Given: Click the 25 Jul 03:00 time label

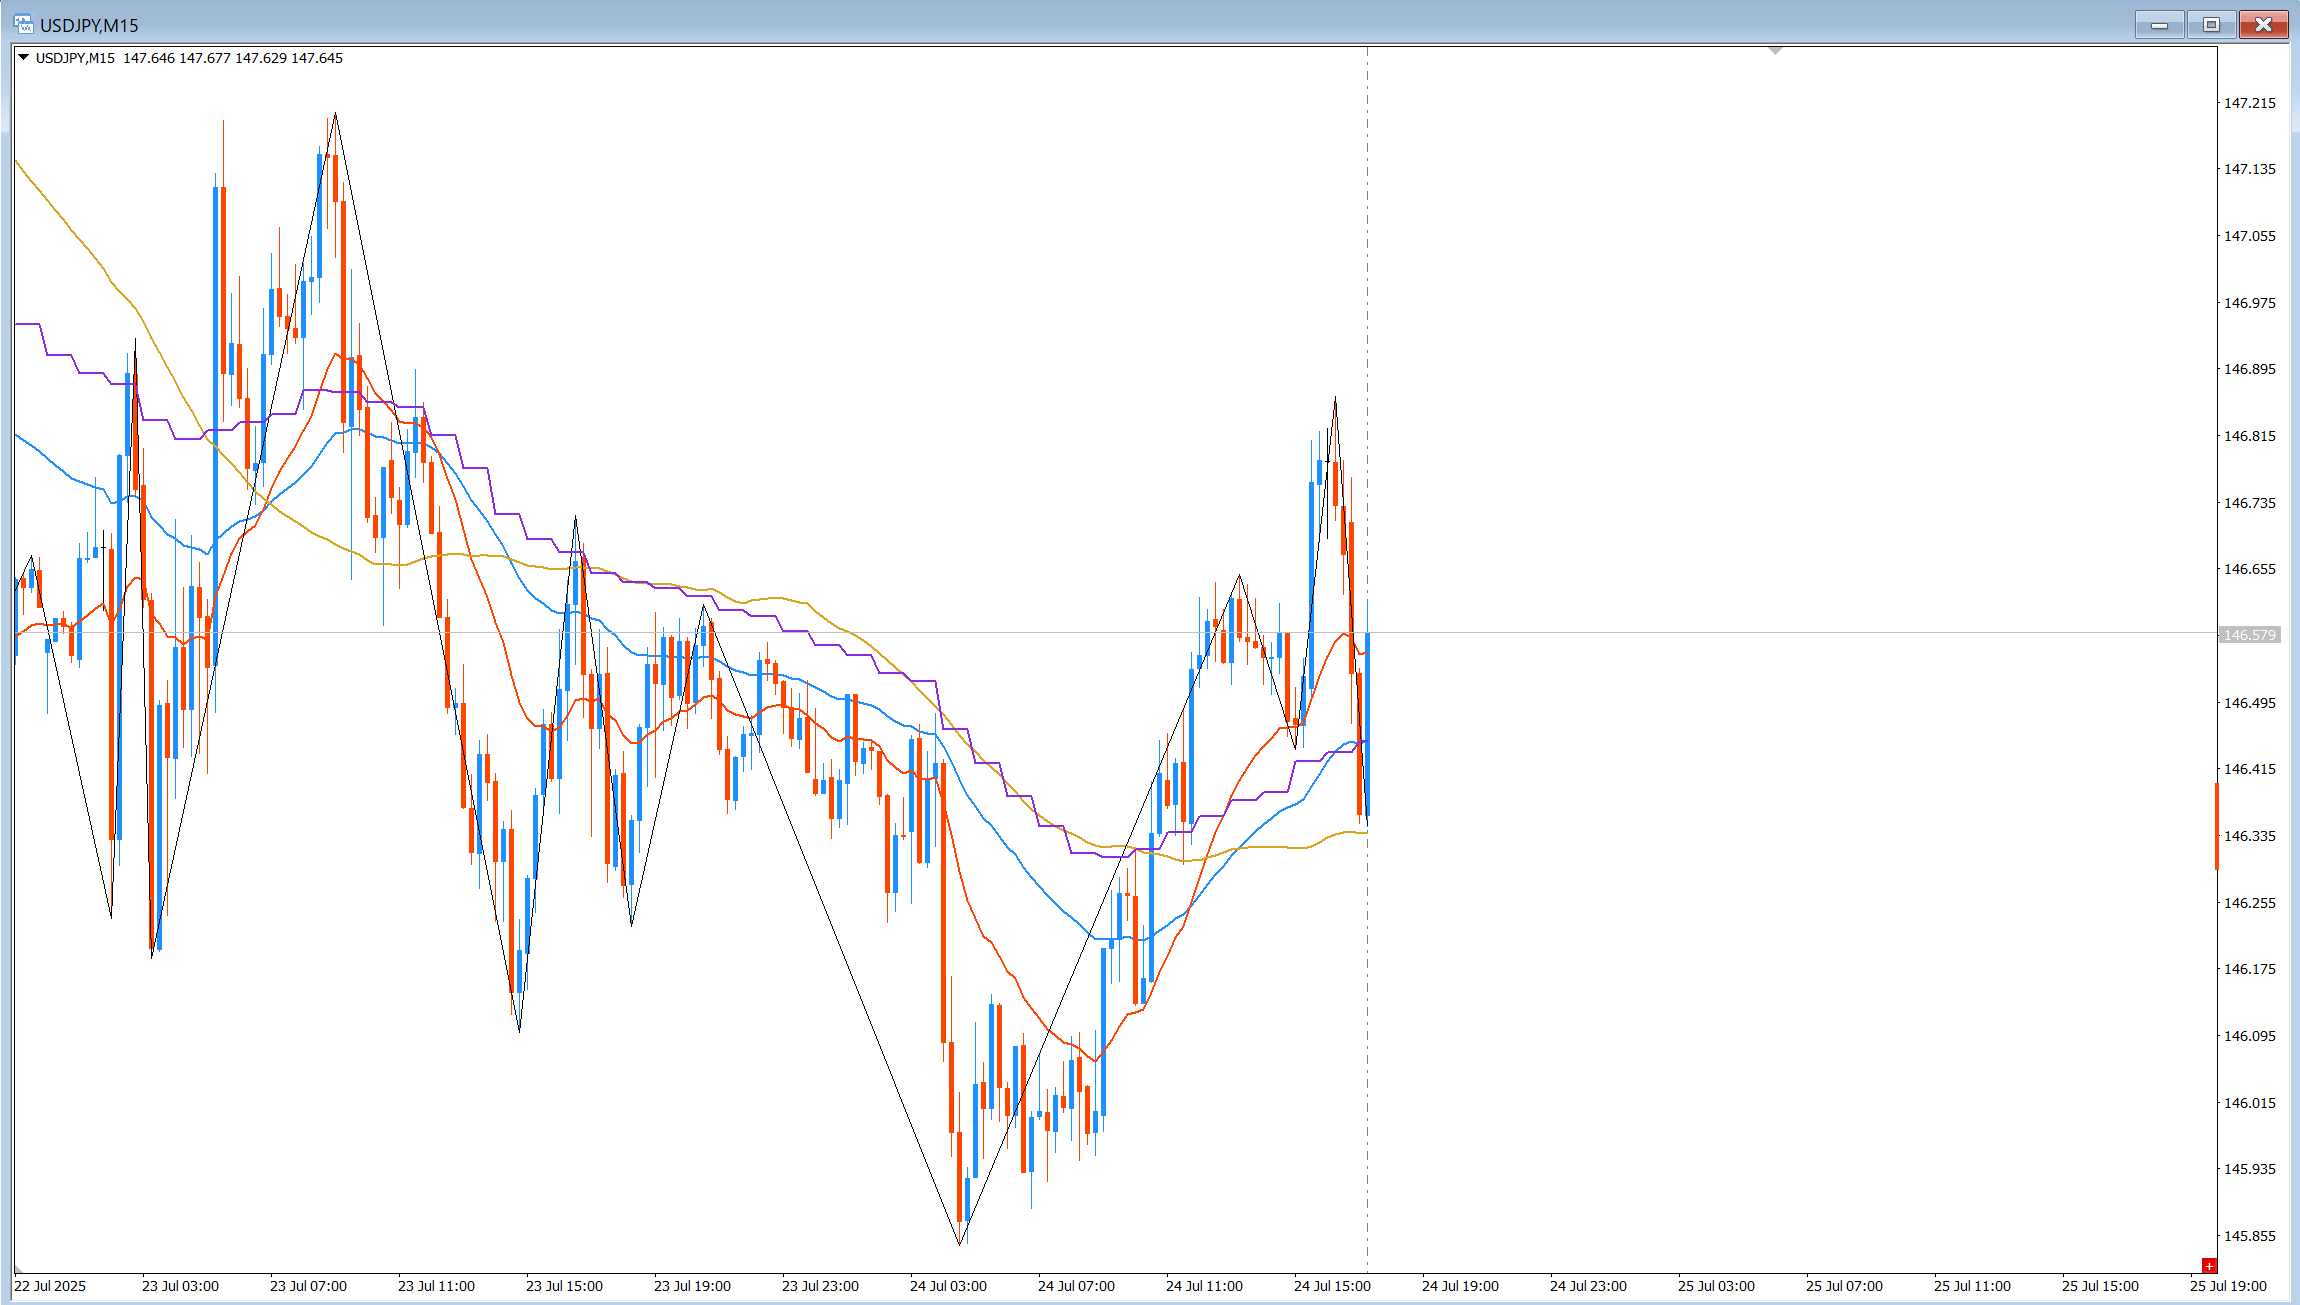Looking at the screenshot, I should 1716,1286.
